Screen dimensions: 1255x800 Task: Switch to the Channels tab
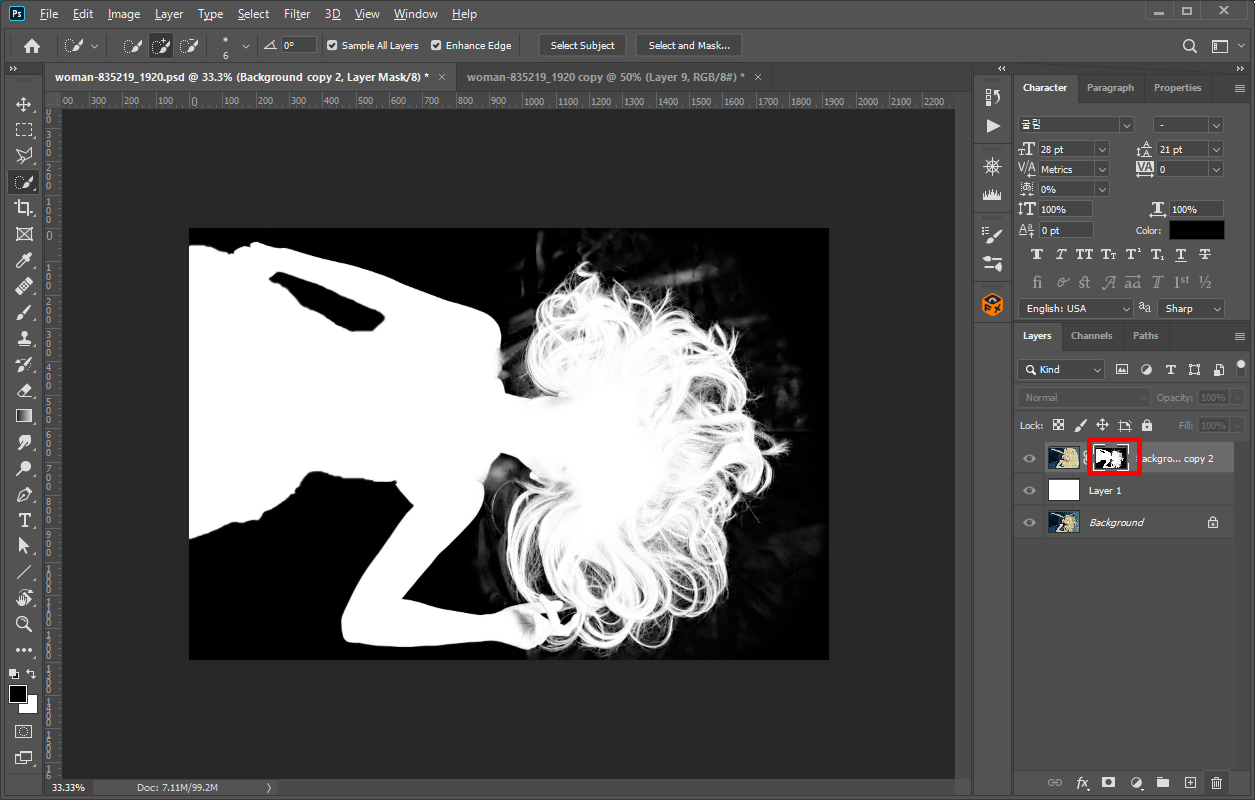(1091, 336)
